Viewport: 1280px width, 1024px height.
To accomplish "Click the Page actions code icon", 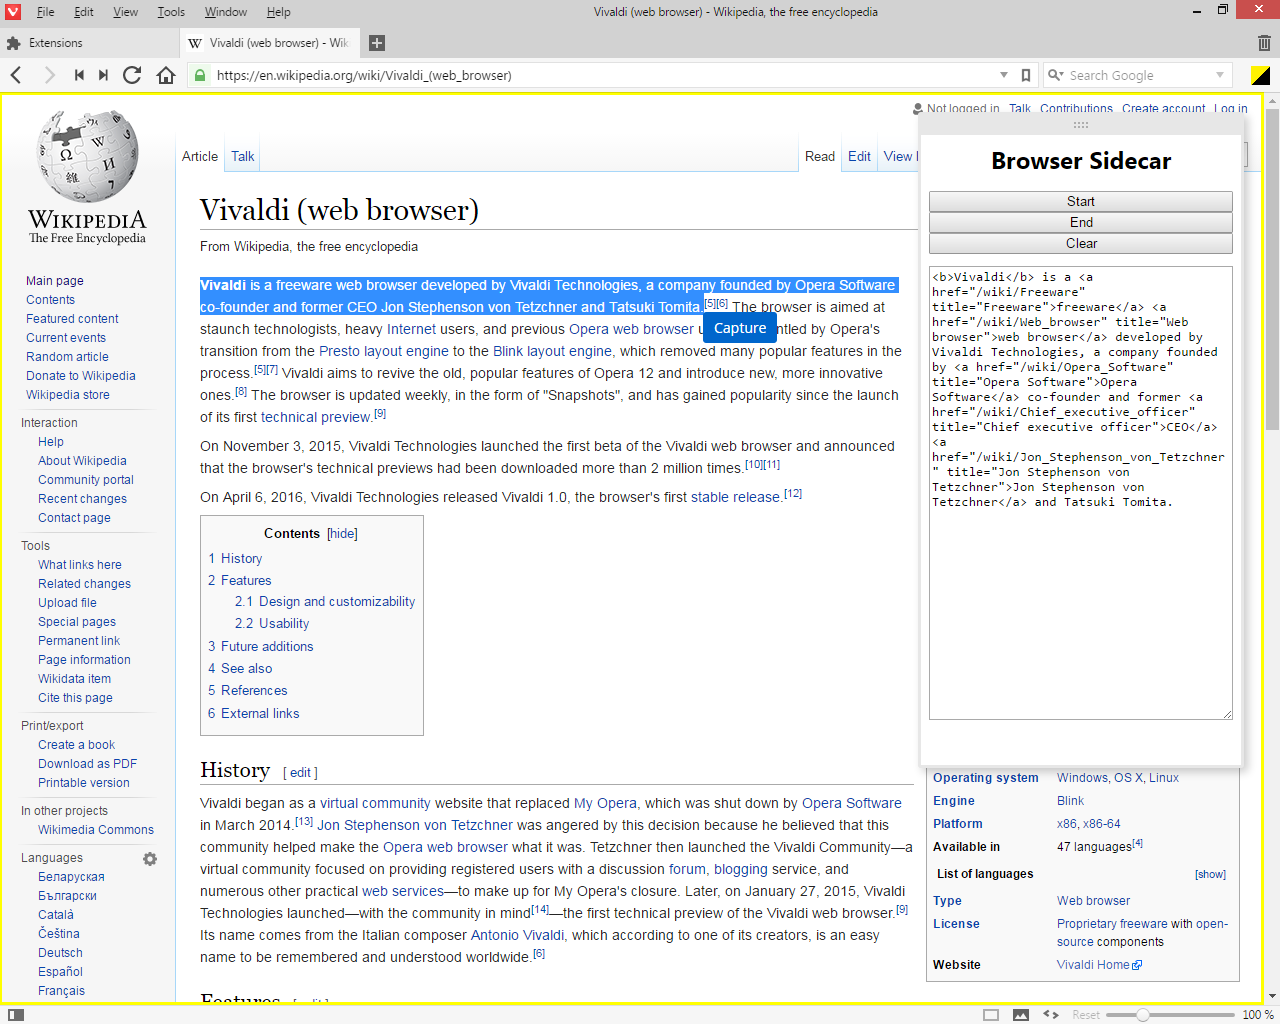I will (x=1051, y=1014).
